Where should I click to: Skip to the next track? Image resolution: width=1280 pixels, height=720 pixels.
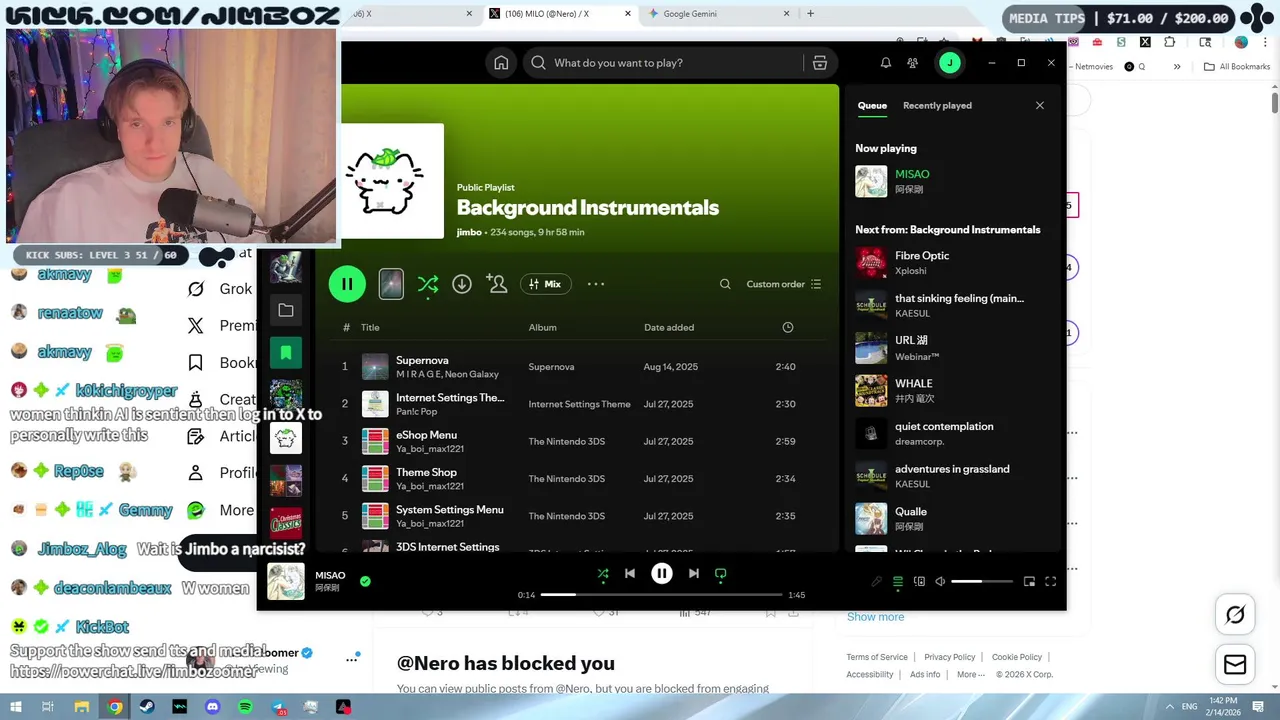pos(693,574)
